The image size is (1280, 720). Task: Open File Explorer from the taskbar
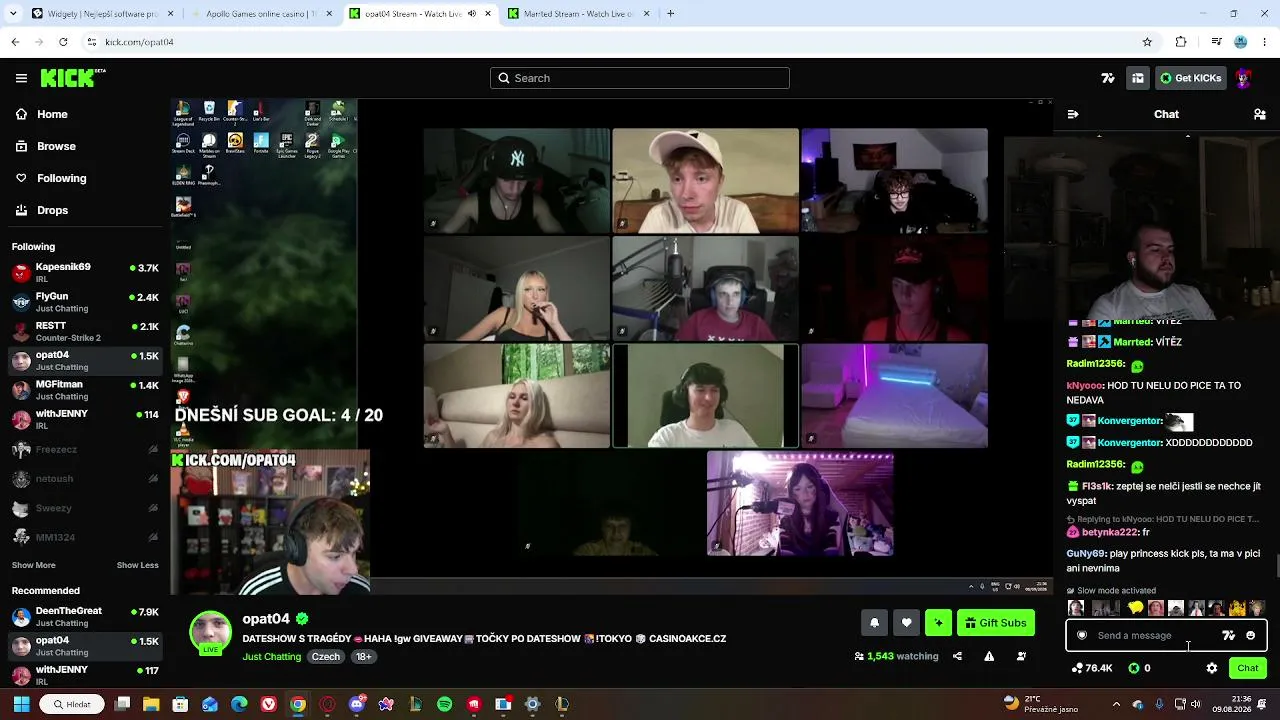pos(151,704)
